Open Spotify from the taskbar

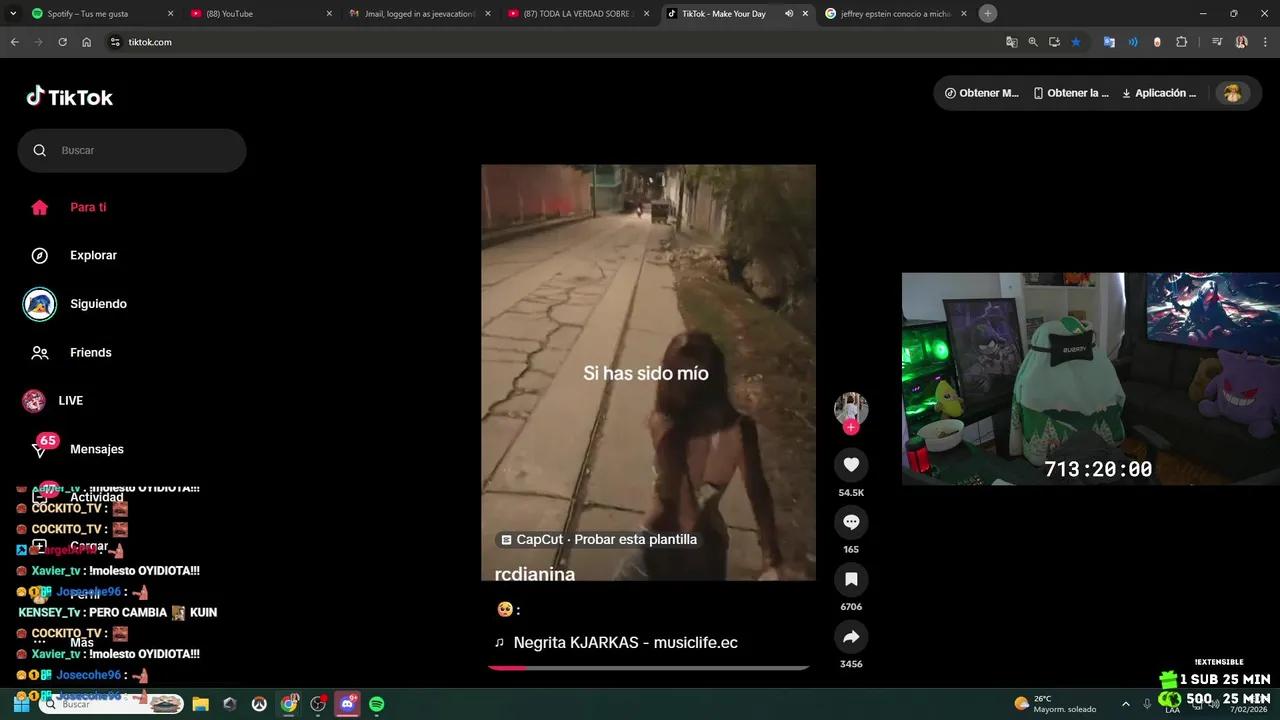click(x=377, y=704)
